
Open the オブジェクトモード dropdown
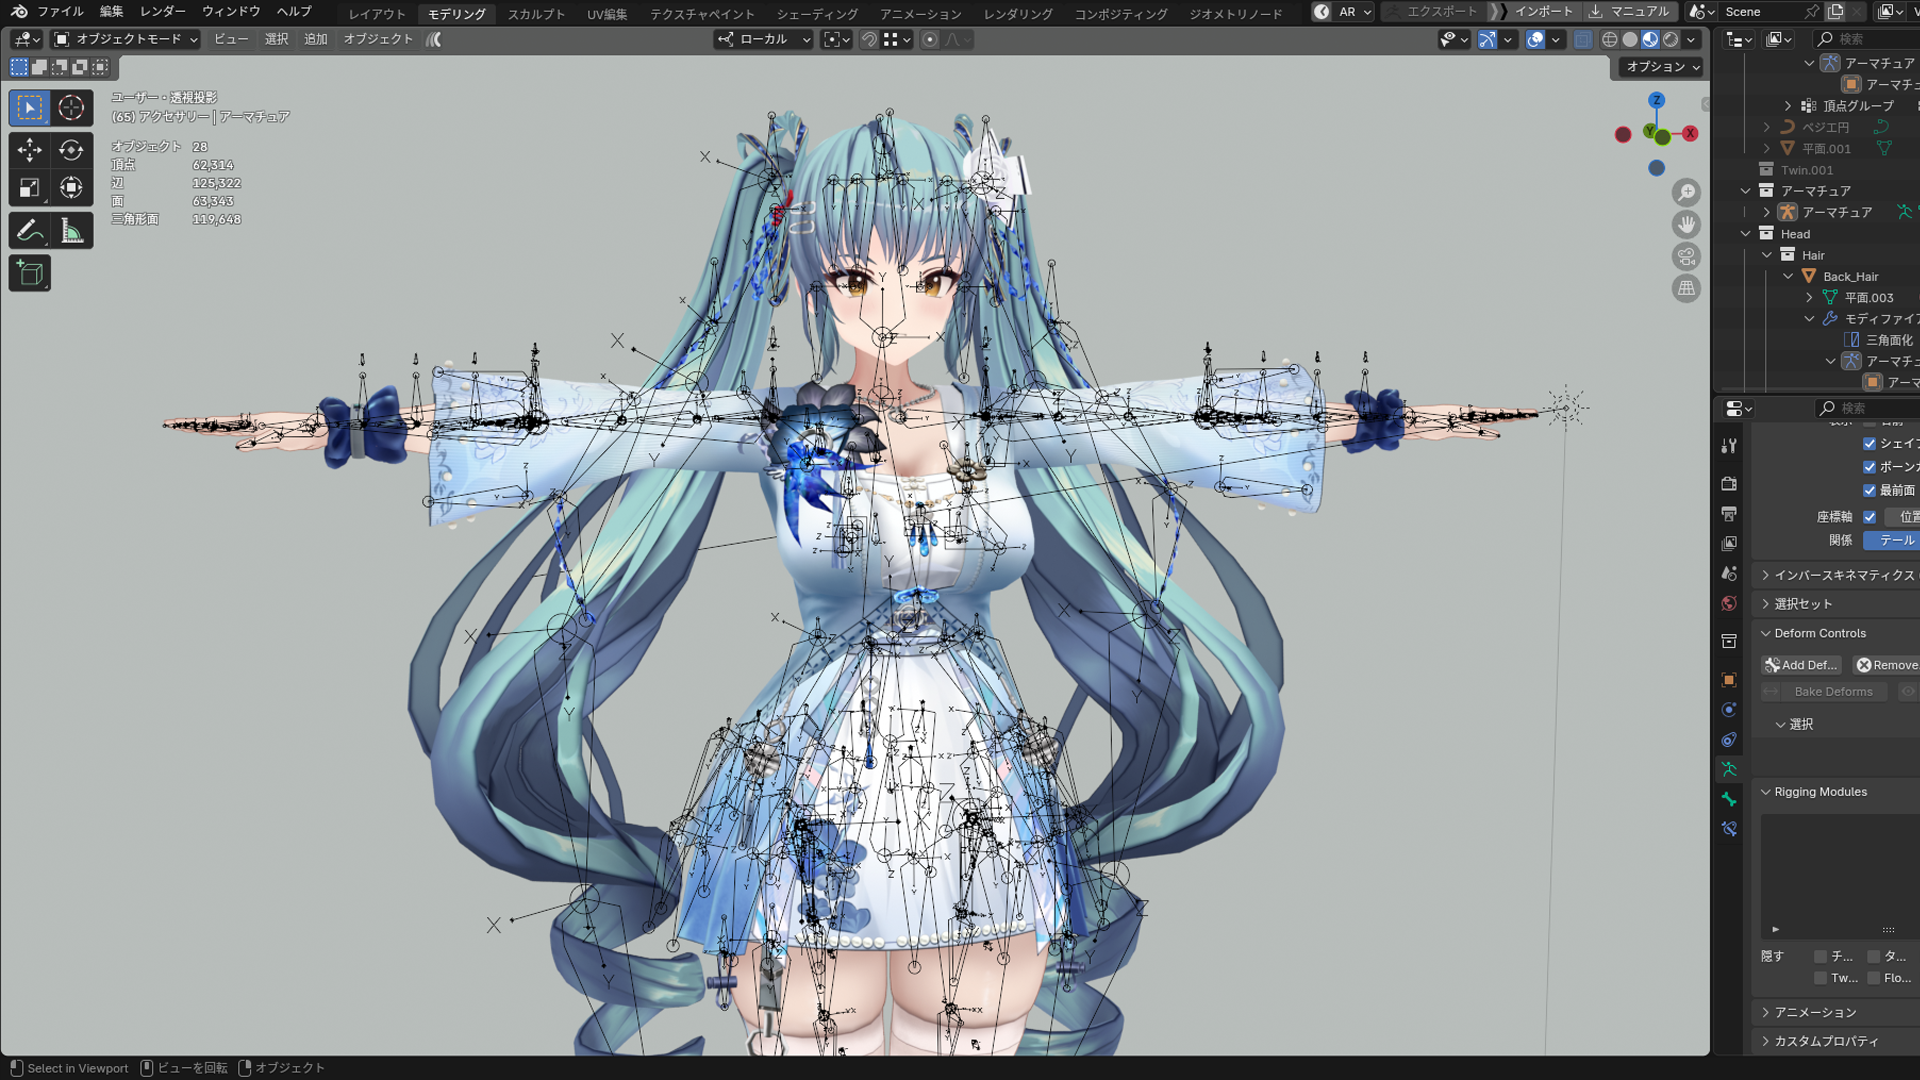(x=126, y=40)
